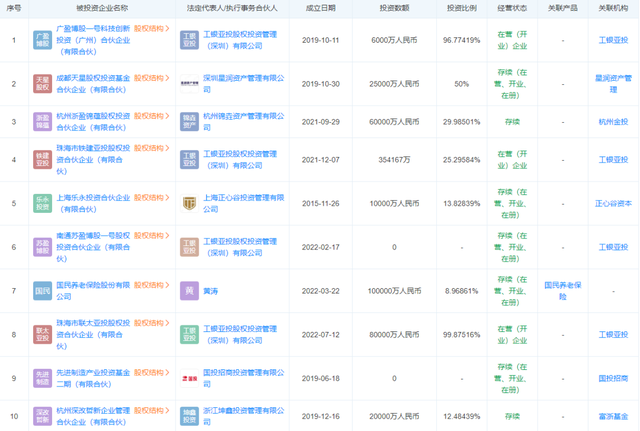Click the 投资比例 column header
This screenshot has width=640, height=431.
tap(462, 8)
